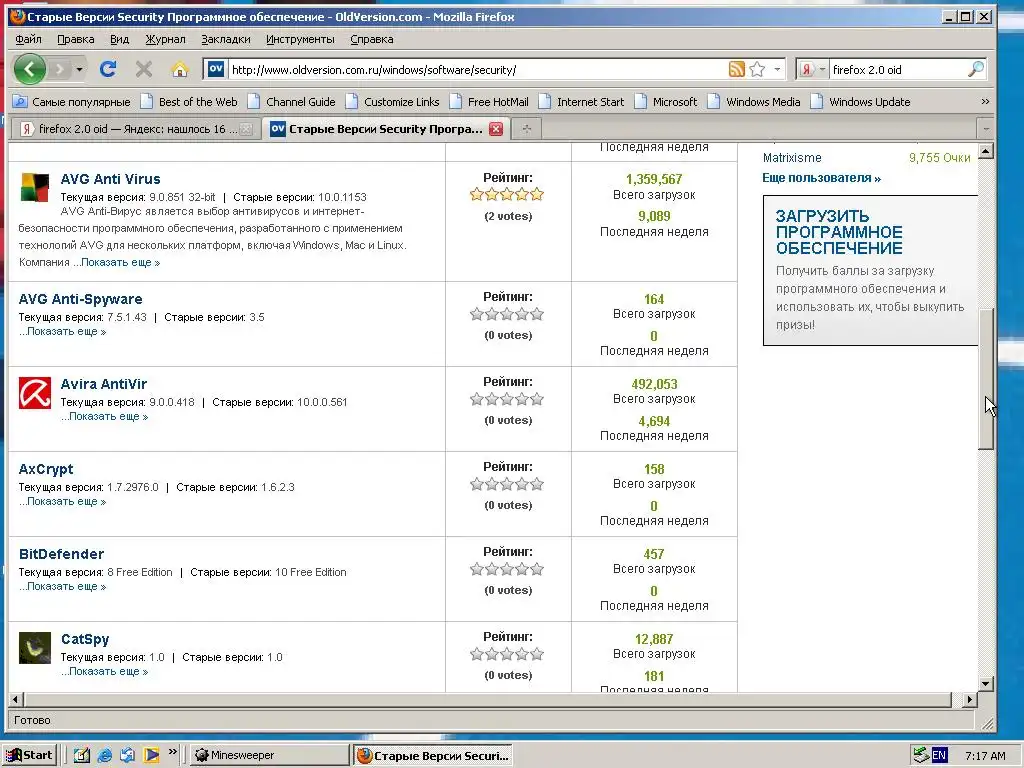Open the Channel Guide bookmark
Viewport: 1024px width, 768px height.
coord(292,102)
